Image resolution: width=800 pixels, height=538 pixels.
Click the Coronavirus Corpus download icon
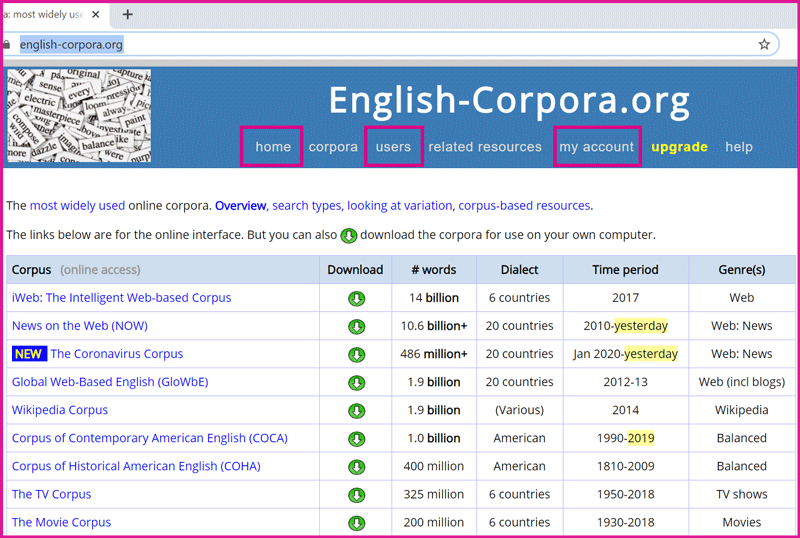pyautogui.click(x=356, y=354)
